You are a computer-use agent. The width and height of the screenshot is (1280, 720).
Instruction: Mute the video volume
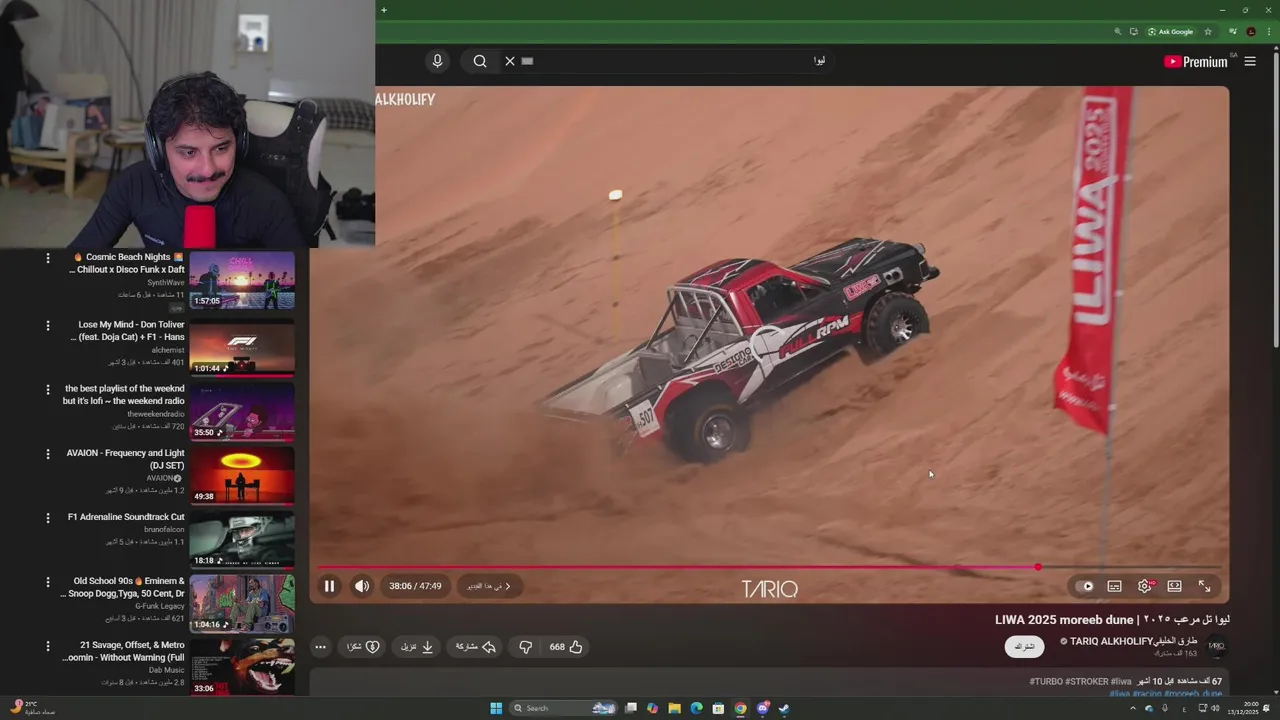coord(362,586)
